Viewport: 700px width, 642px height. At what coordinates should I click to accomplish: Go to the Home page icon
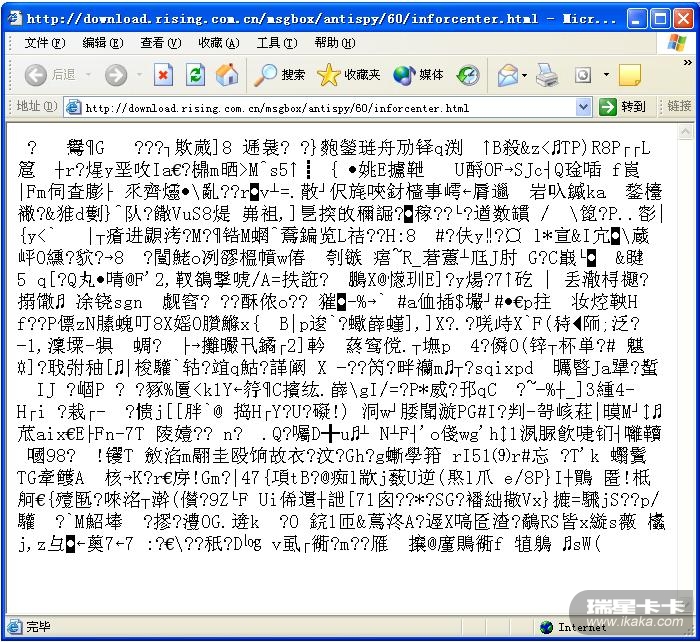click(x=227, y=75)
